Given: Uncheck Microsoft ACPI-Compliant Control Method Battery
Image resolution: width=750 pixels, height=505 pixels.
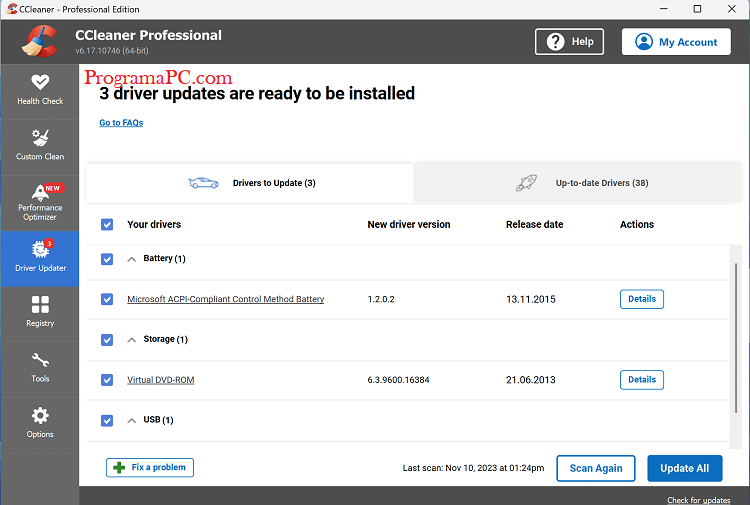Looking at the screenshot, I should [107, 299].
